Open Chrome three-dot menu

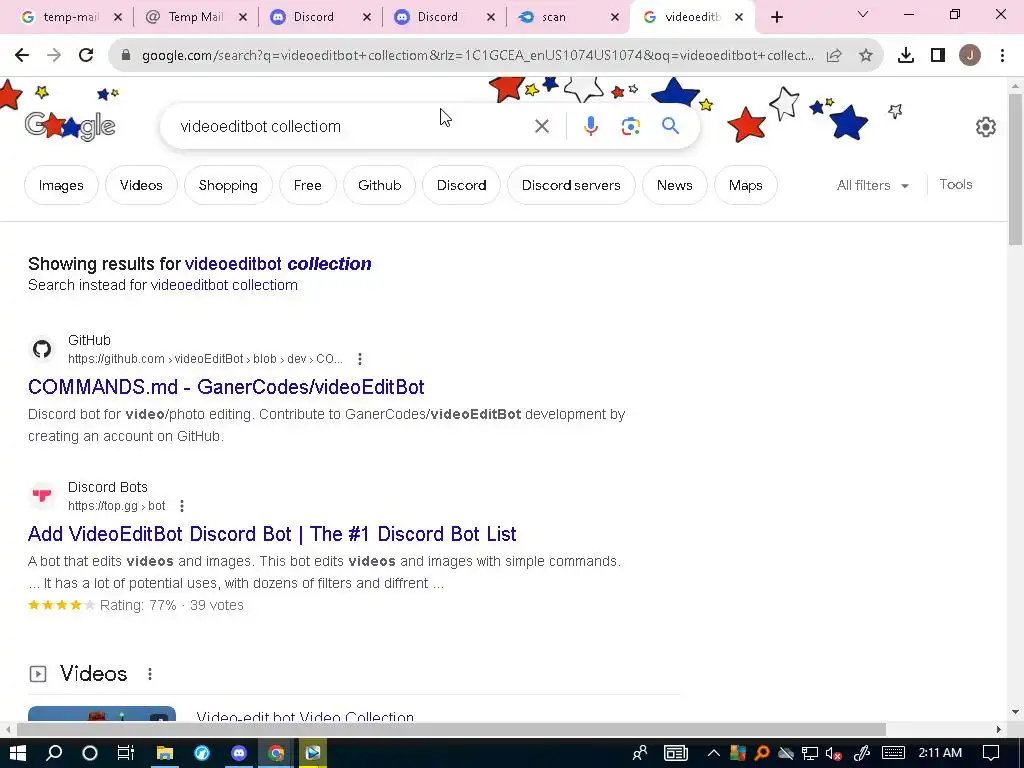[x=1002, y=56]
